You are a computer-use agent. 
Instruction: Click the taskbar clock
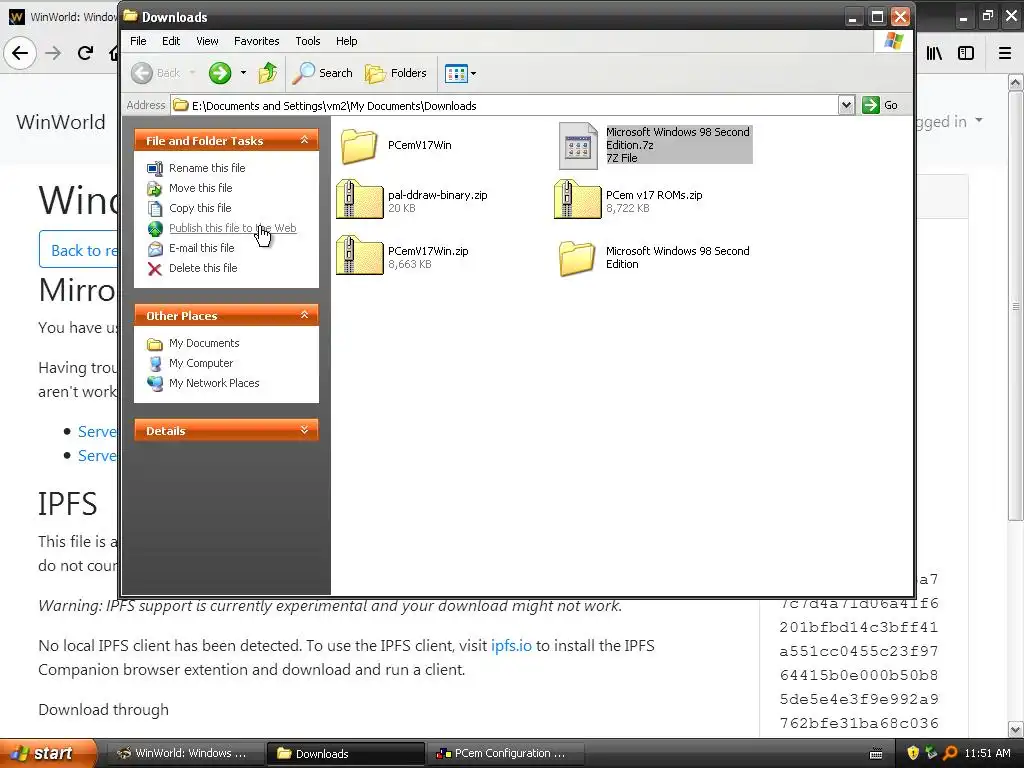987,753
